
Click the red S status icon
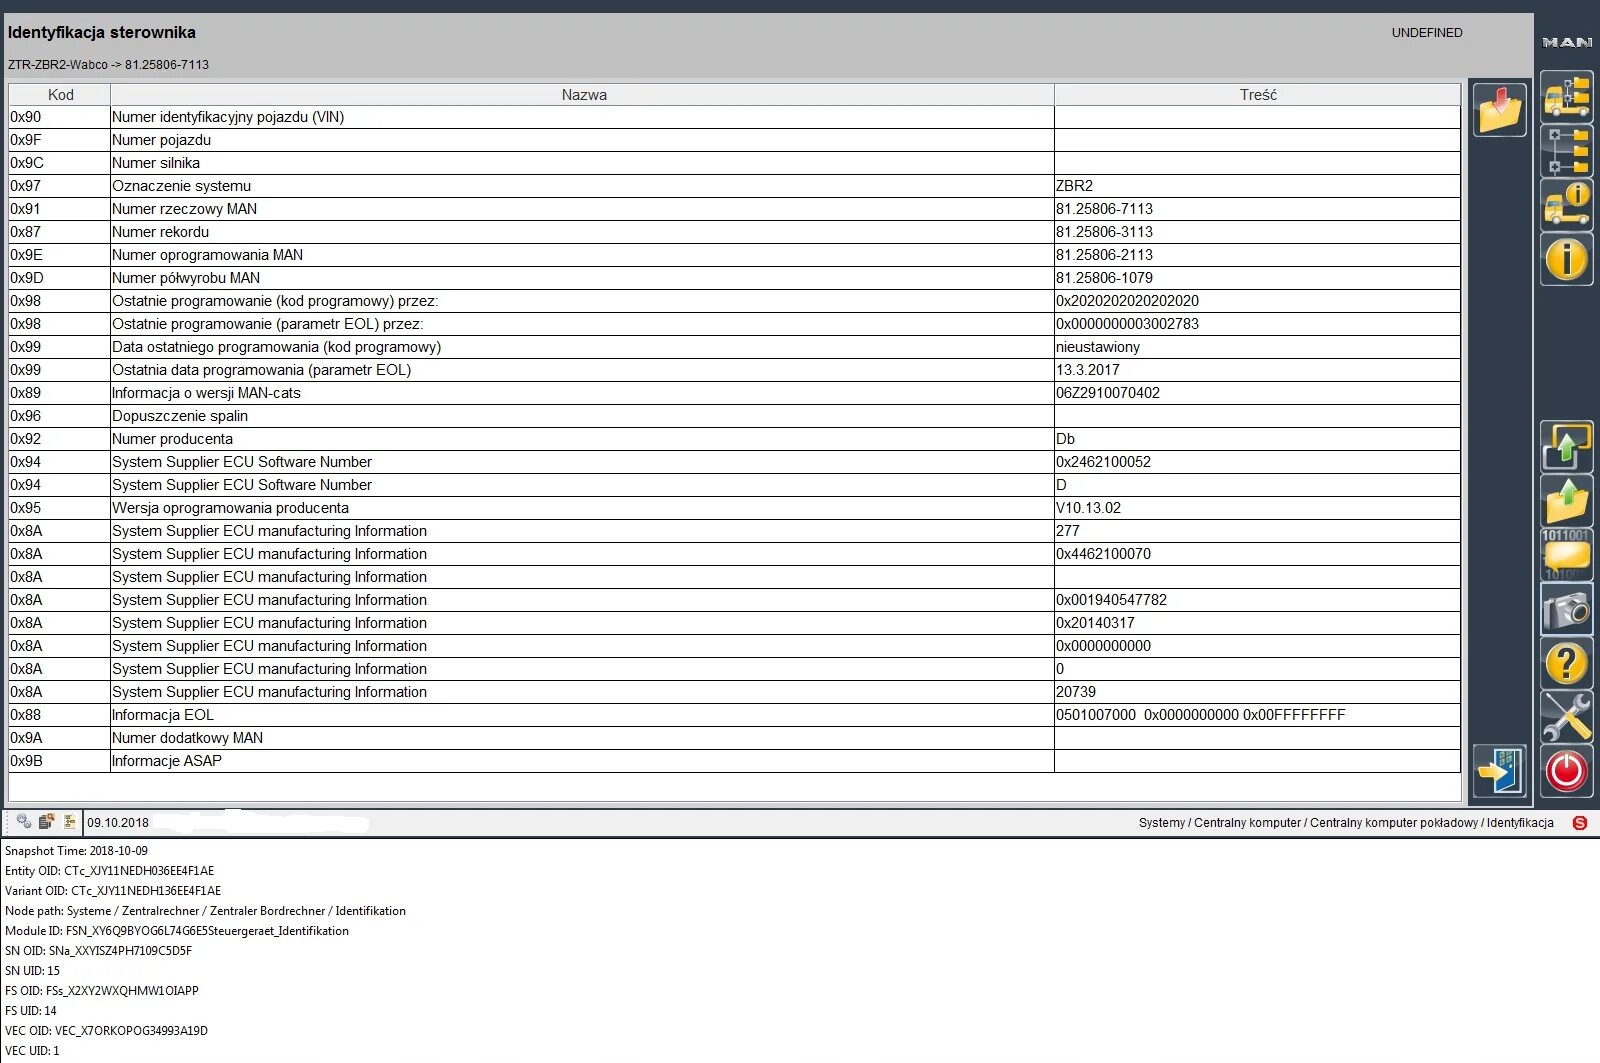pyautogui.click(x=1580, y=822)
